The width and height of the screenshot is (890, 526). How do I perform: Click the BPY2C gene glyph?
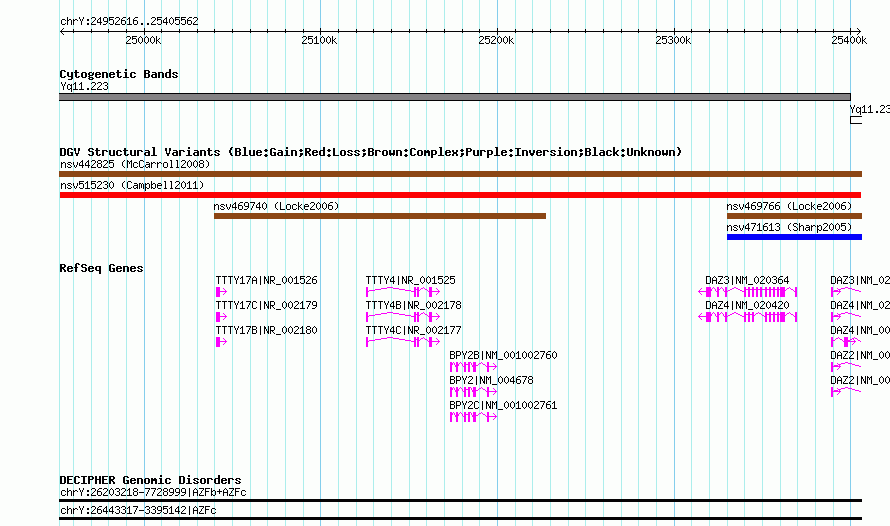473,416
